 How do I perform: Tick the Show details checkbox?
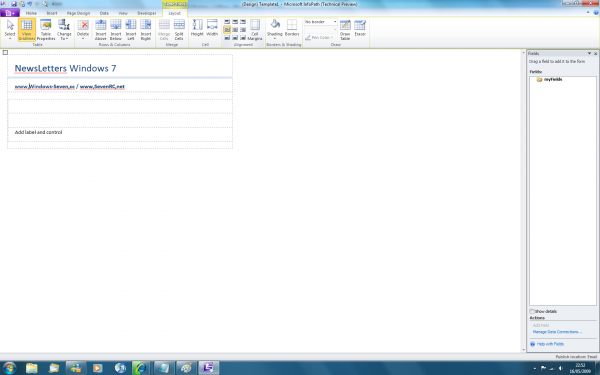point(532,311)
